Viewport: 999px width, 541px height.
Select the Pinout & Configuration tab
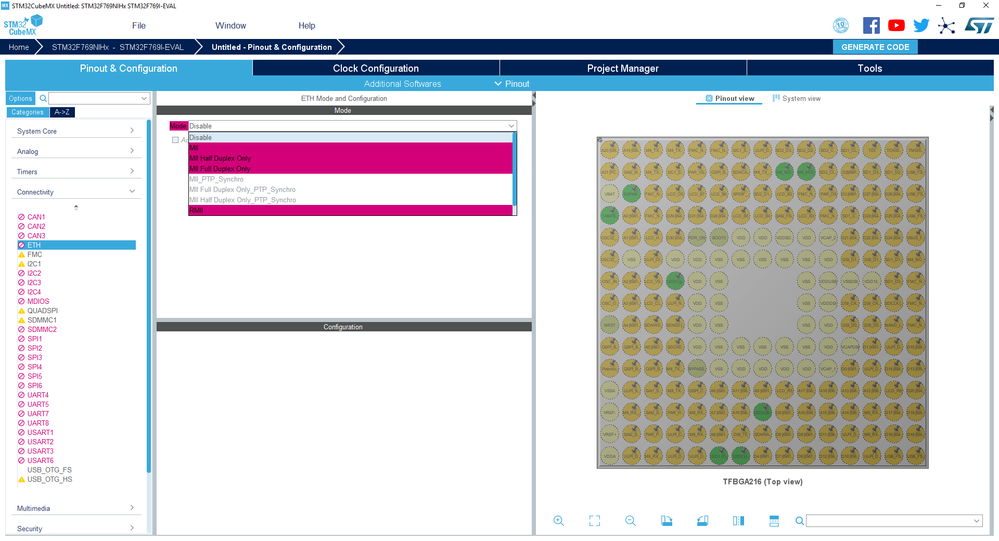pyautogui.click(x=129, y=68)
